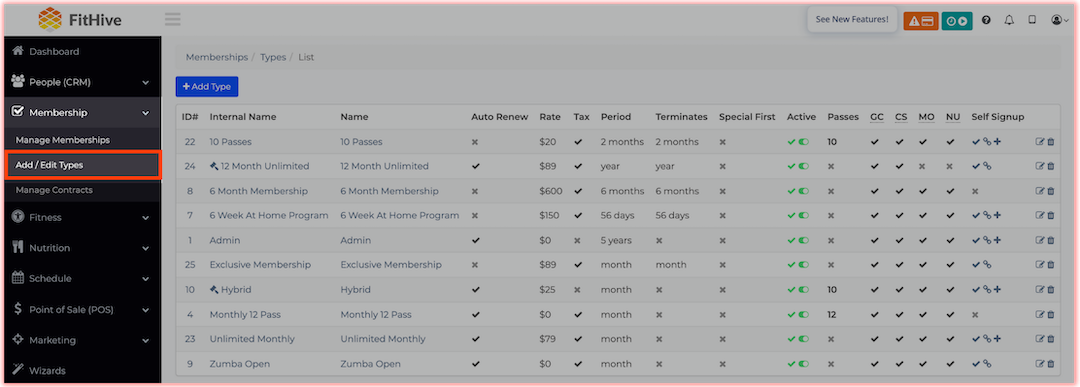Viewport: 1080px width, 387px height.
Task: Toggle Active switch for Admin row
Action: point(804,240)
